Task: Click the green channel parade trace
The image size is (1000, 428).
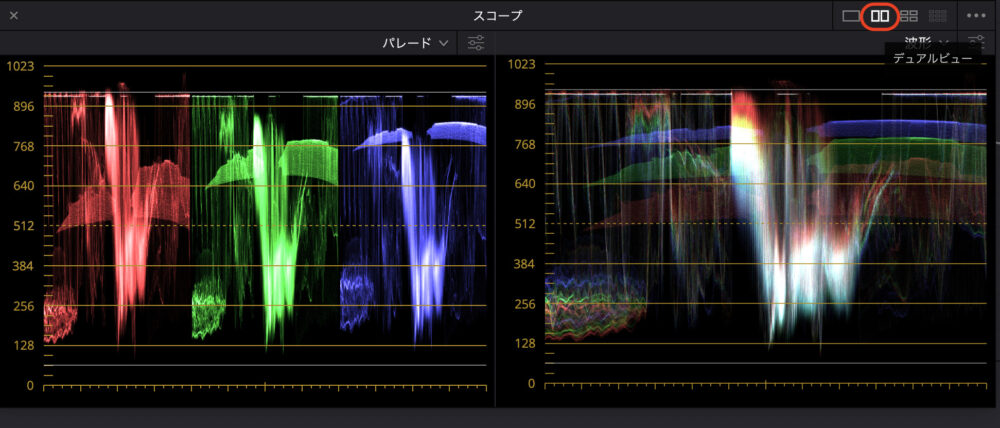Action: (265, 200)
